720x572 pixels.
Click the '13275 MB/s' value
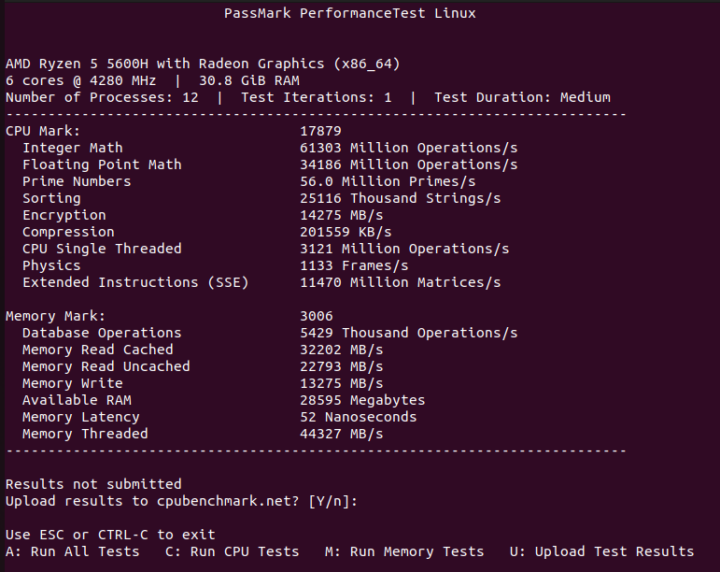342,383
